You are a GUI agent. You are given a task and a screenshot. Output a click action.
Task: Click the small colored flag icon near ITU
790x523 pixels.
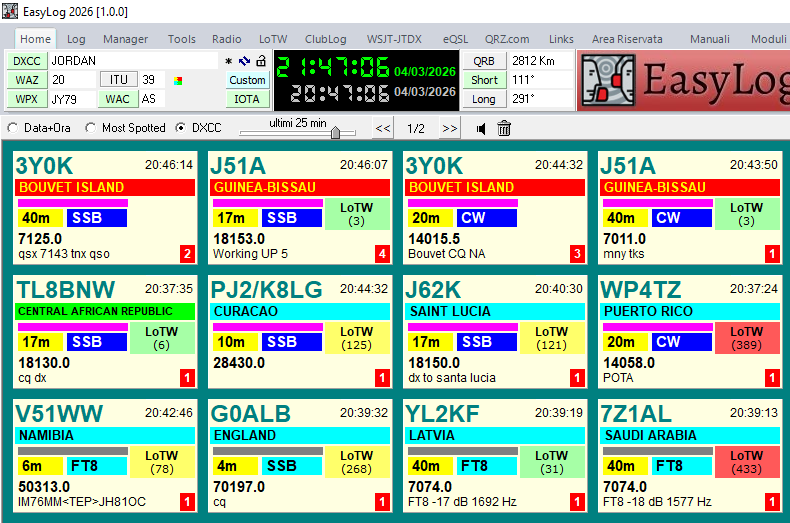(x=178, y=81)
